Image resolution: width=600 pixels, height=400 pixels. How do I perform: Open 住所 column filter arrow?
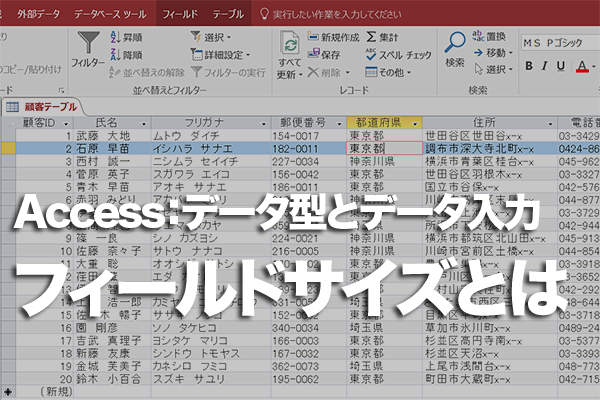point(550,124)
